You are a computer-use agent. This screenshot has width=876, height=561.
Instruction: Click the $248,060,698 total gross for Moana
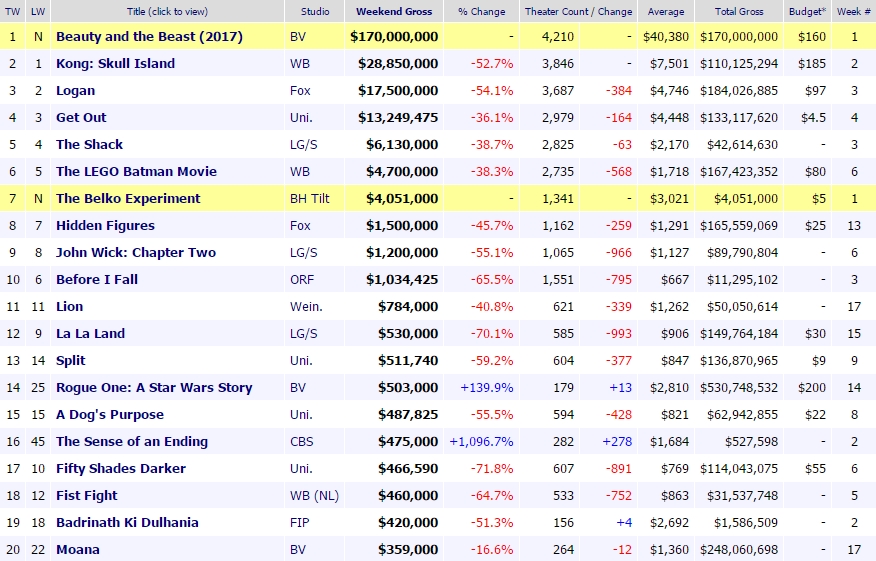[739, 549]
